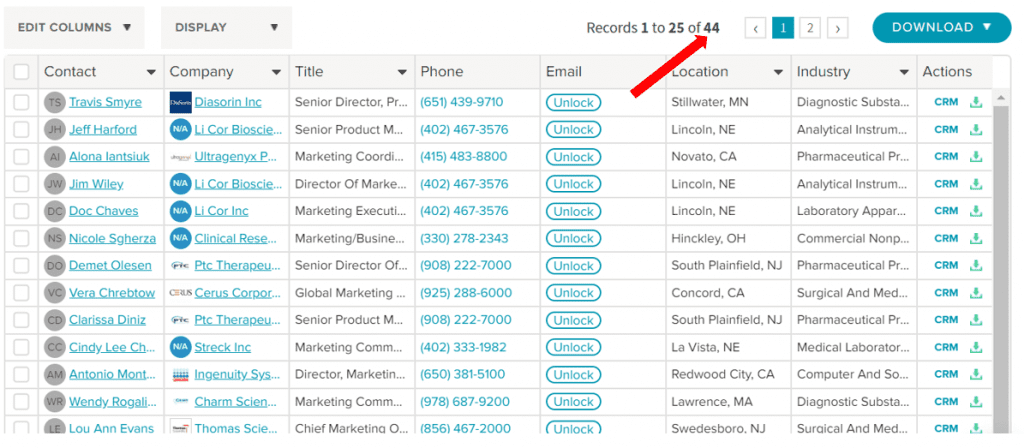The height and width of the screenshot is (448, 1024).
Task: Go to the previous page arrow
Action: coord(756,28)
